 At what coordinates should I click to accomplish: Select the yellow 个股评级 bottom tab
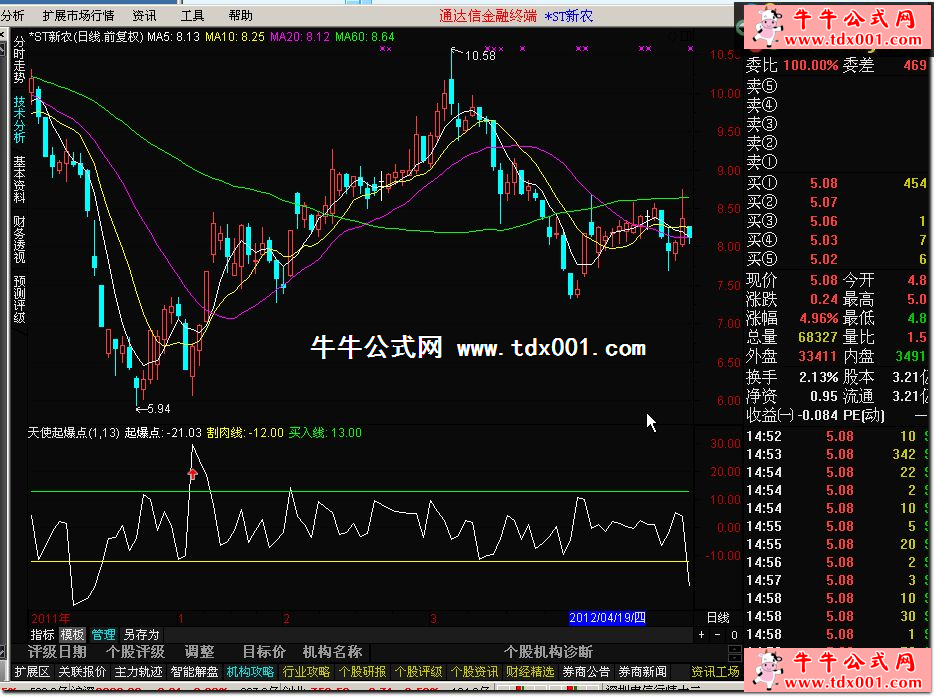[418, 672]
